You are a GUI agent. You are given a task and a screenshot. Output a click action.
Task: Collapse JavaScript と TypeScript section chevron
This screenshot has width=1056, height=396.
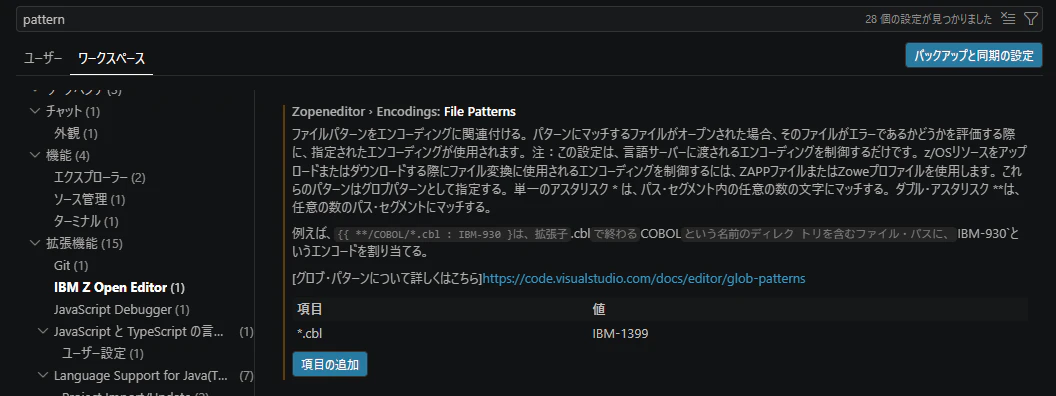pos(44,331)
